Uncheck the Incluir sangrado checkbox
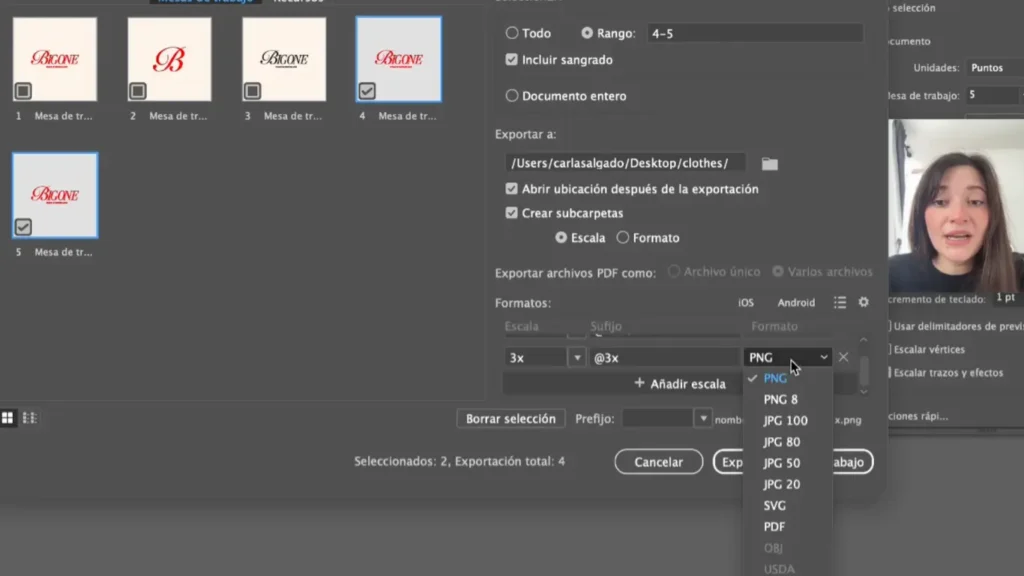 512,60
